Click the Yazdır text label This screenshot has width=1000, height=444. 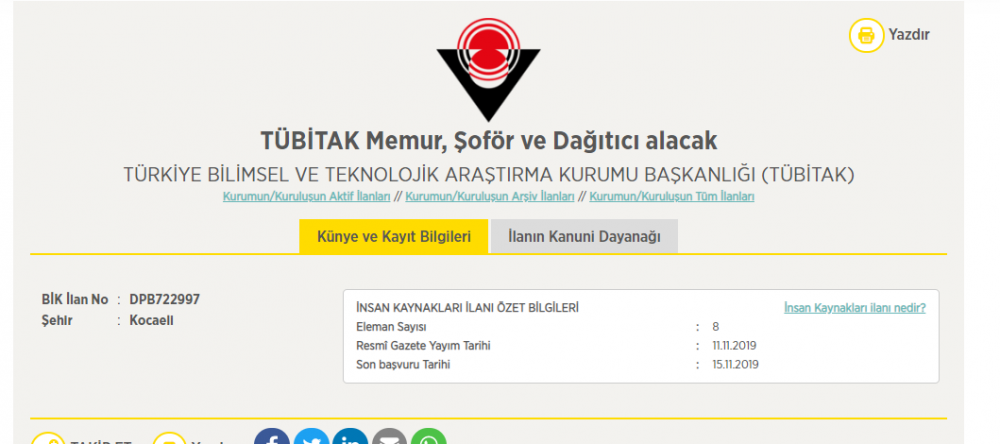909,34
